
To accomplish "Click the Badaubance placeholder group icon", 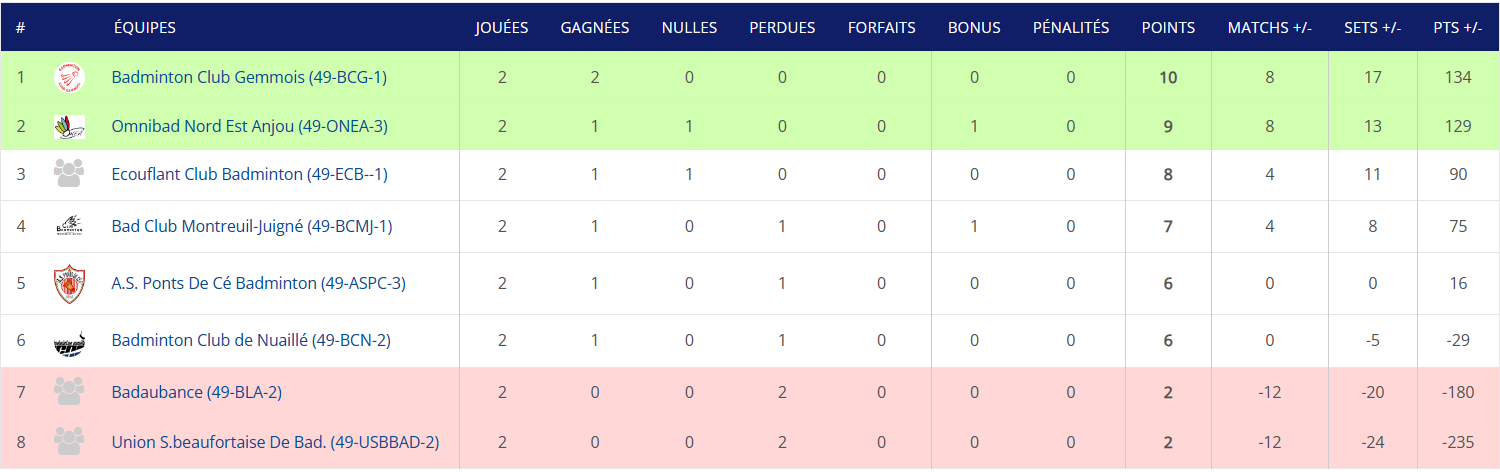I will click(69, 392).
